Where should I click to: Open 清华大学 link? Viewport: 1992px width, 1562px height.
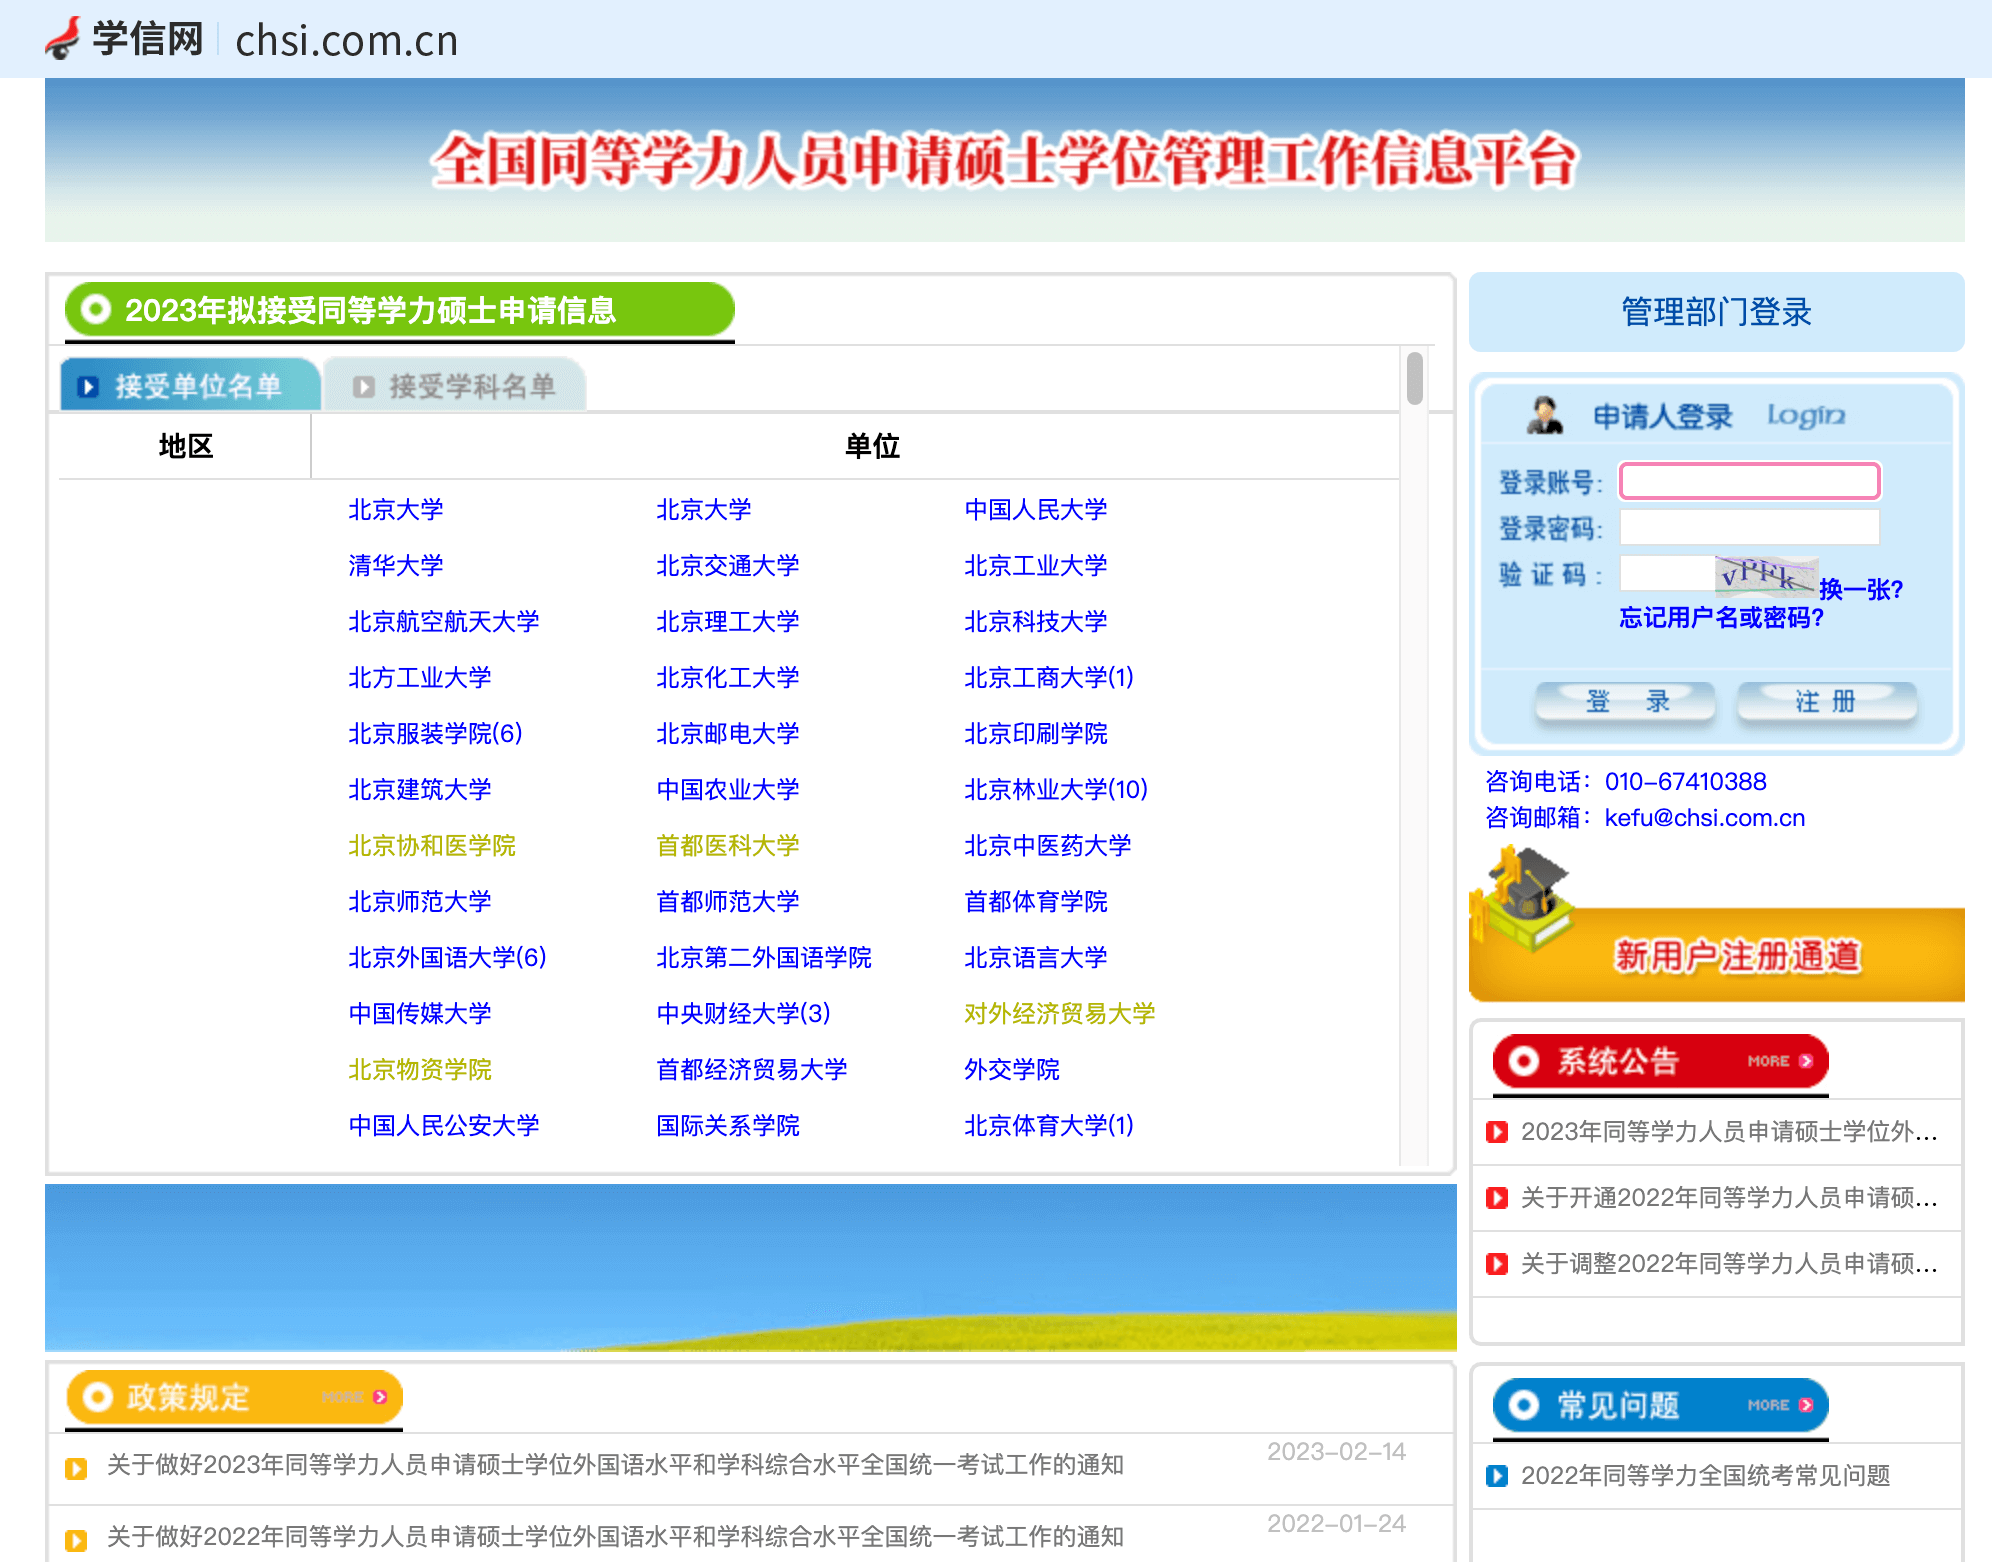coord(396,566)
